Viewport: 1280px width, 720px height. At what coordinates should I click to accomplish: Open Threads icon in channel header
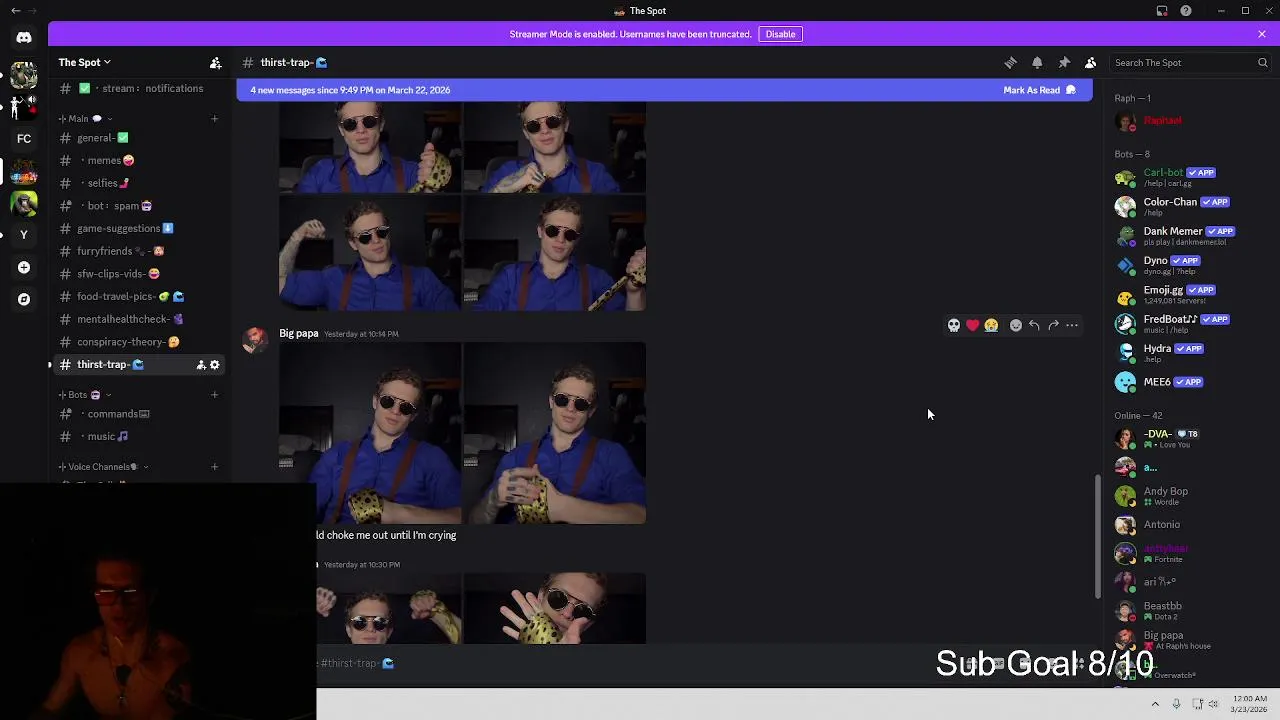[1010, 62]
